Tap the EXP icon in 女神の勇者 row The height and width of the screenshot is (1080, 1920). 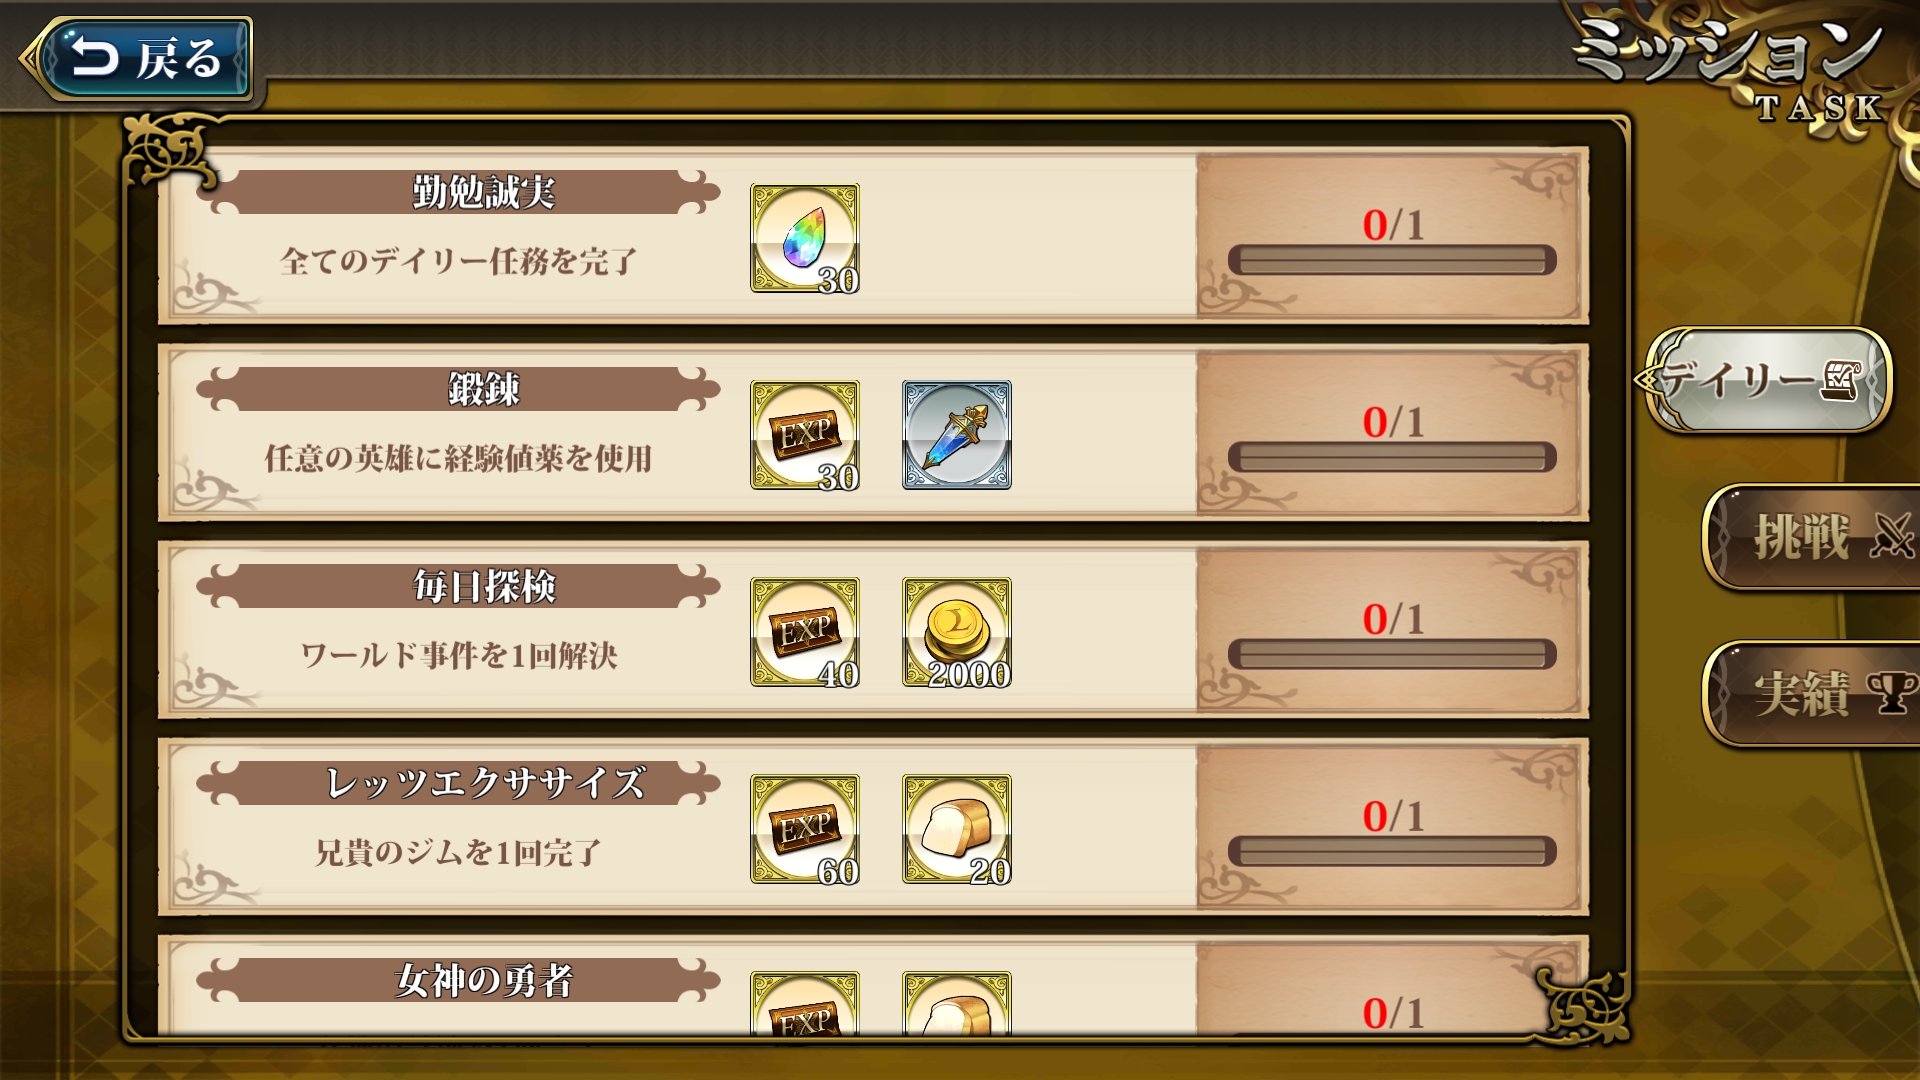coord(805,1003)
